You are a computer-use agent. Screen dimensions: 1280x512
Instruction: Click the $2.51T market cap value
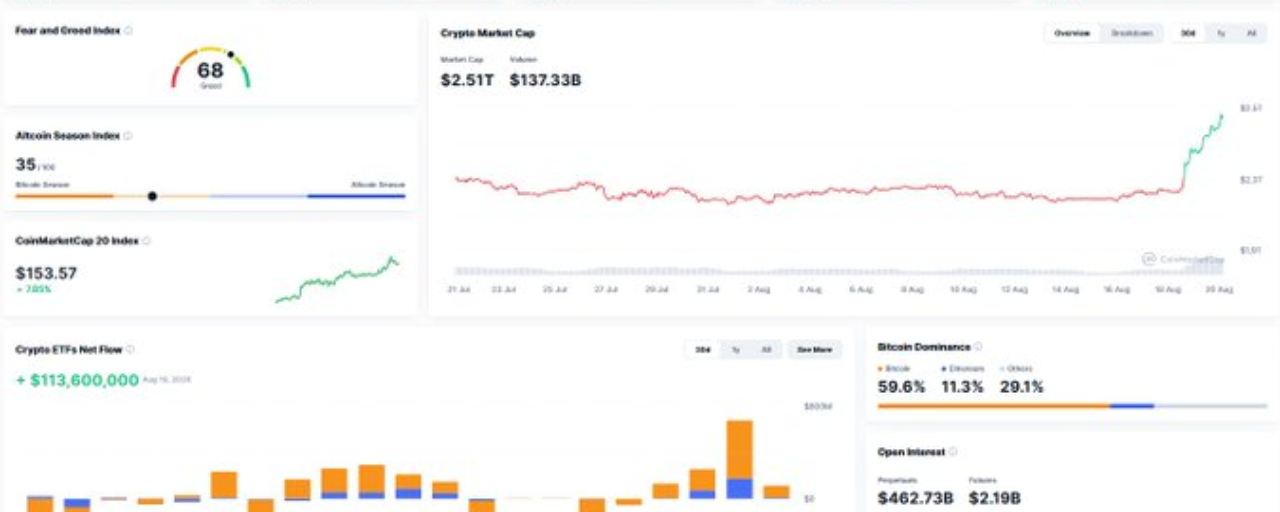[467, 80]
